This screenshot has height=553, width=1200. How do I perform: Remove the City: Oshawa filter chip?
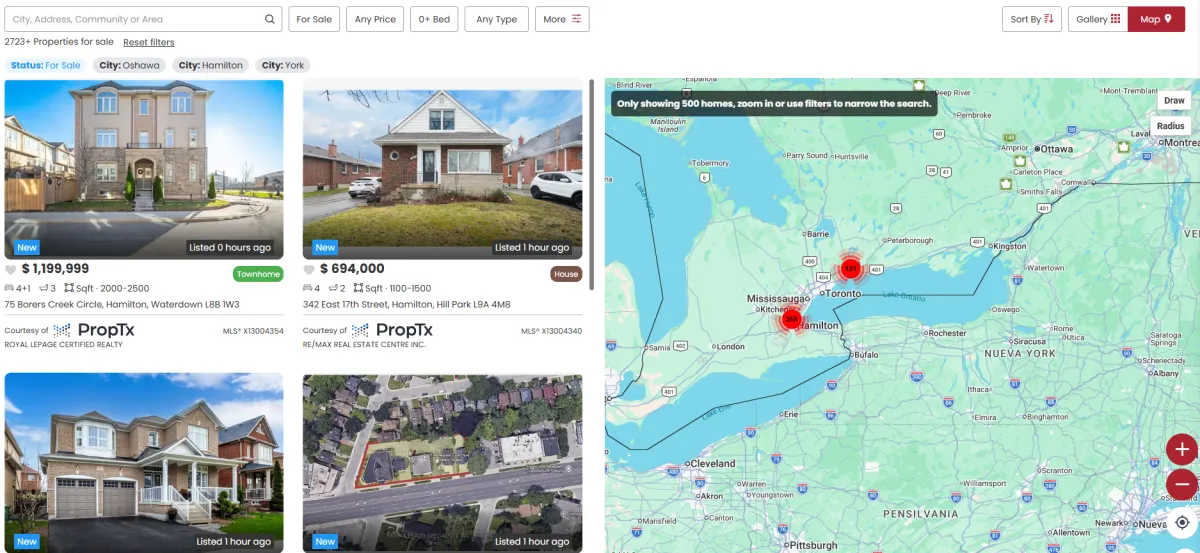(129, 65)
